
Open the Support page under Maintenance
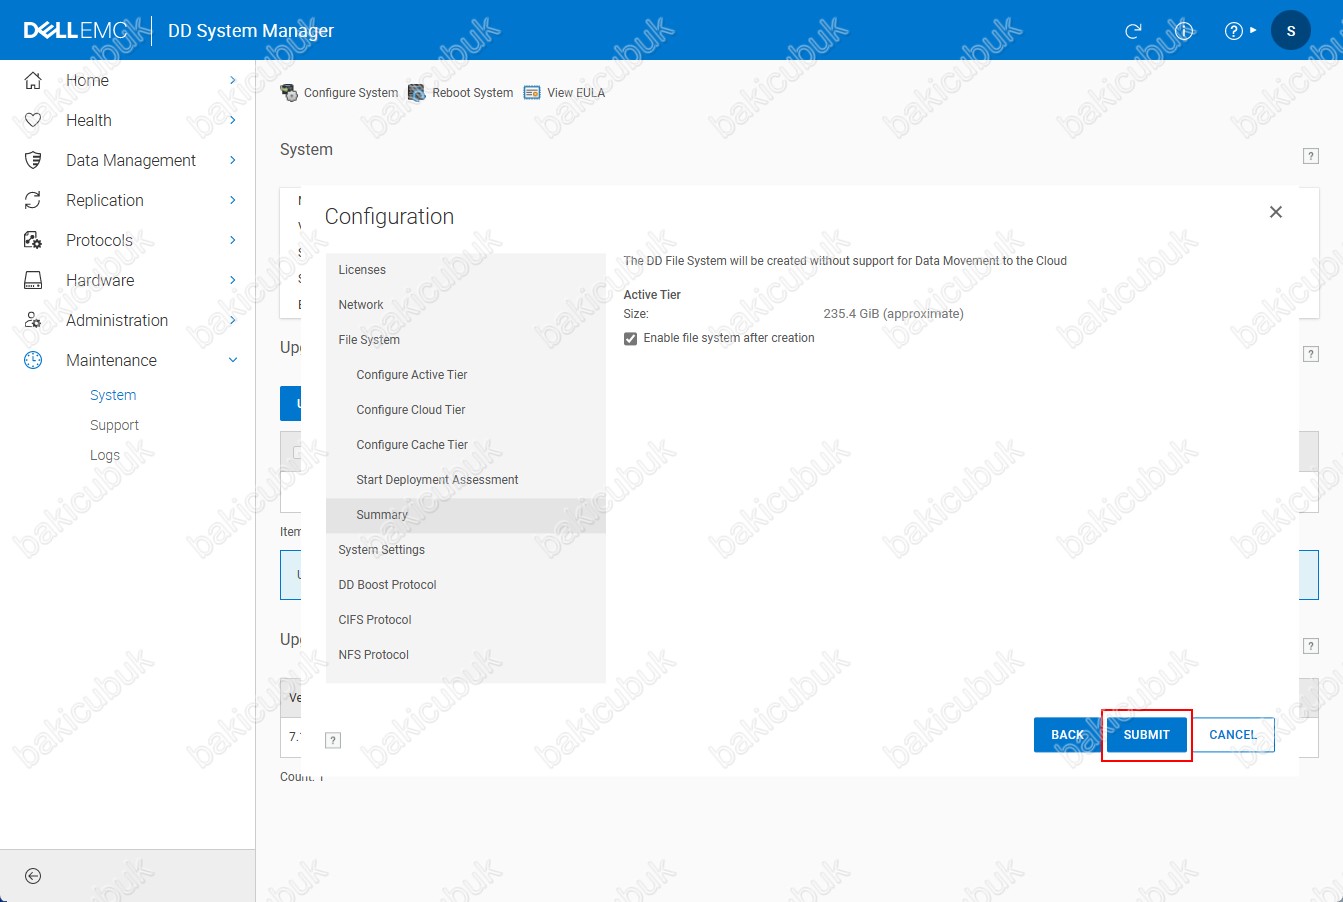point(114,425)
